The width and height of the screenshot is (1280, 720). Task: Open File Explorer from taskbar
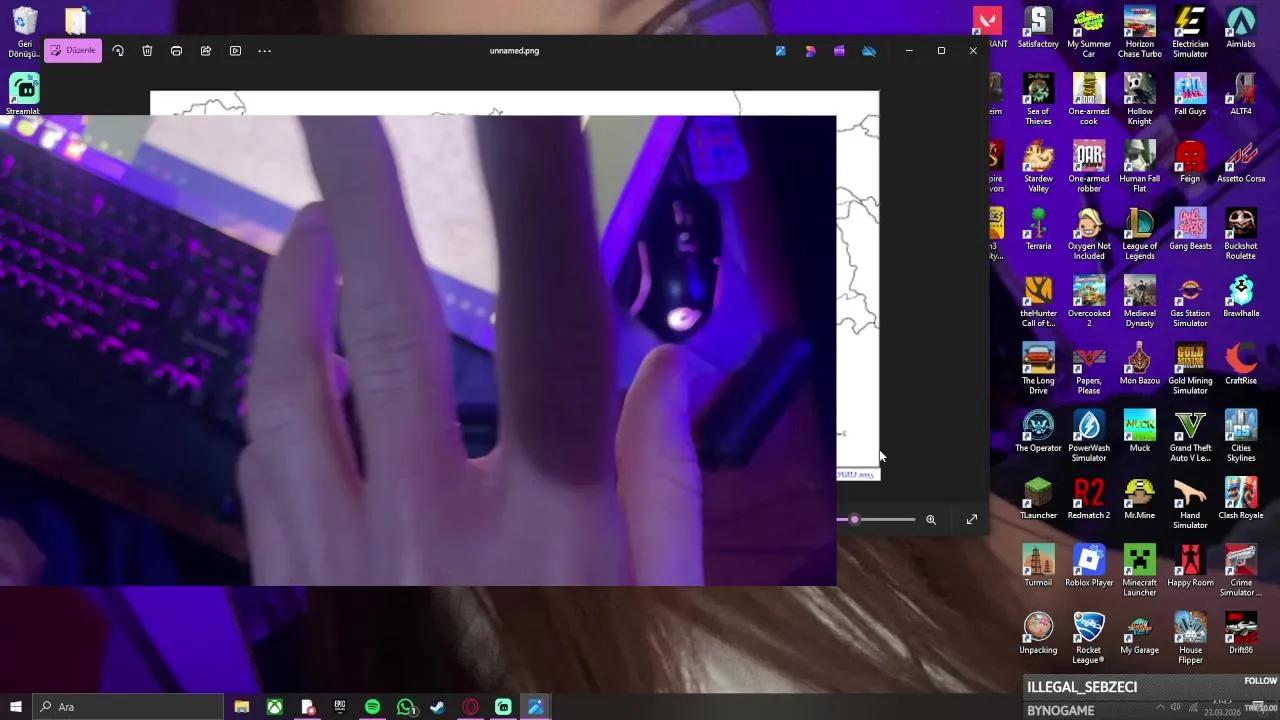(242, 707)
